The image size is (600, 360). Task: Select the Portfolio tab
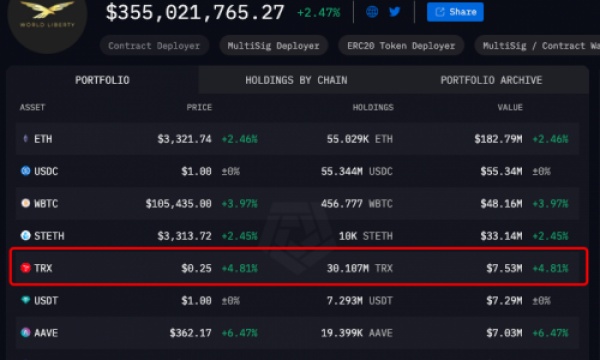pos(102,80)
